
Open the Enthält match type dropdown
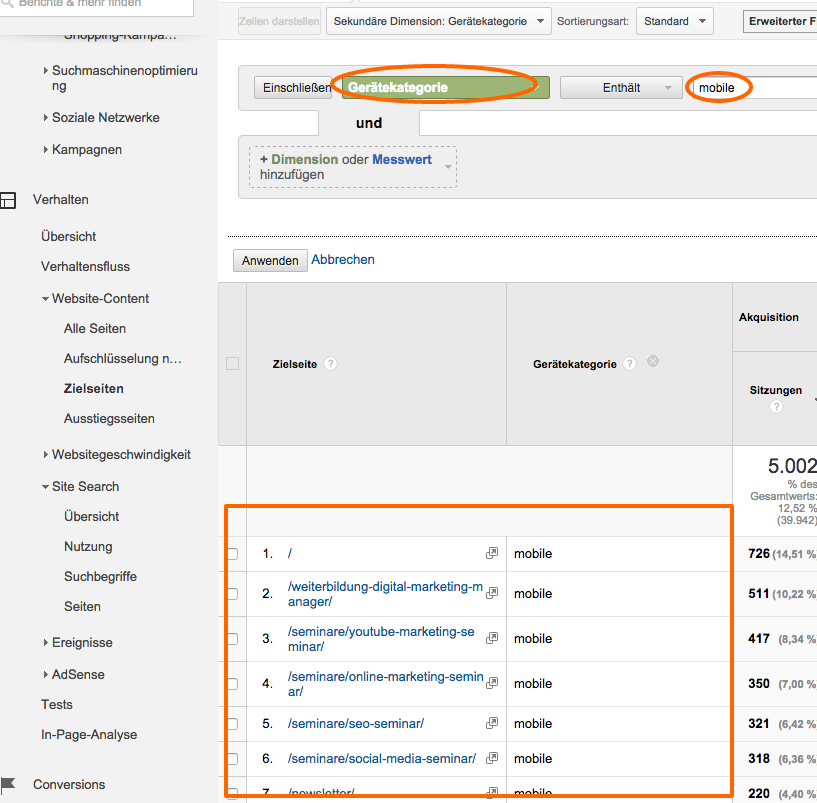(620, 88)
